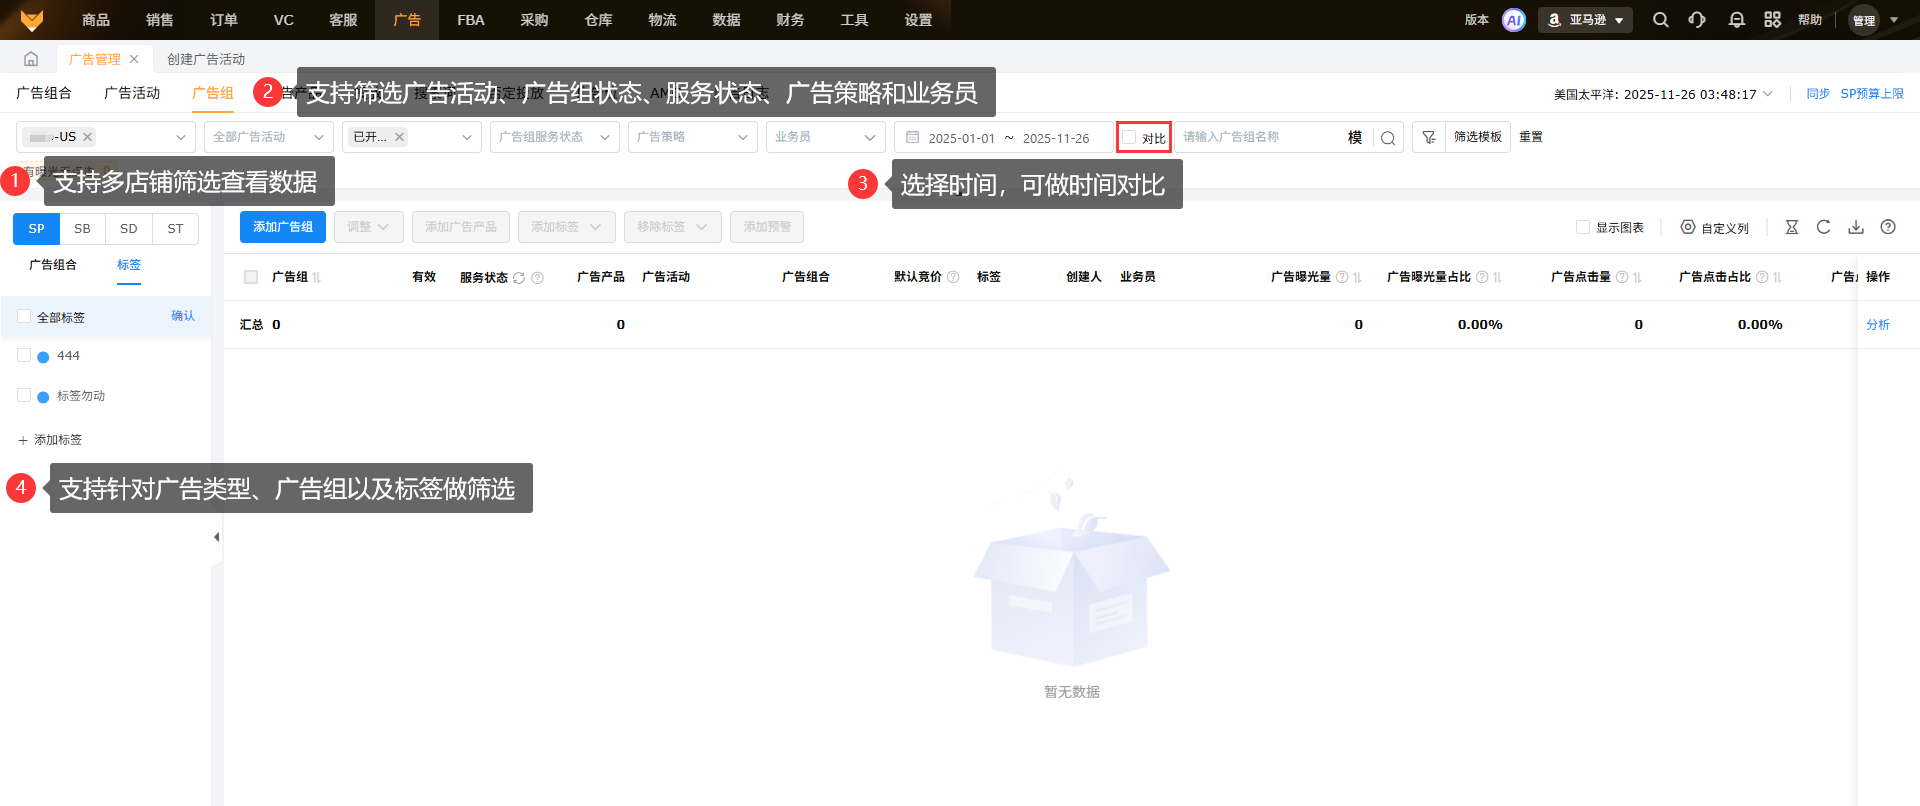Collapse the left sidebar panel arrow
This screenshot has width=1920, height=806.
pyautogui.click(x=216, y=537)
